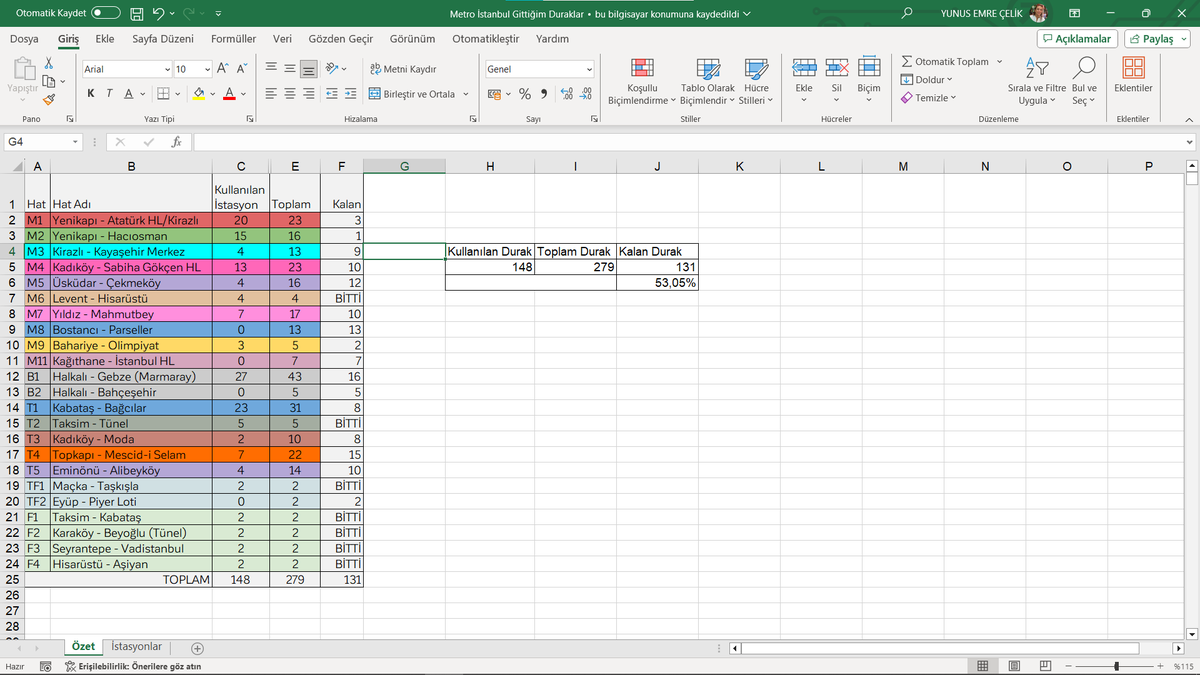This screenshot has width=1200, height=675.
Task: Click Erişilebilirlik: Önerilere göz atın status
Action: tap(133, 666)
